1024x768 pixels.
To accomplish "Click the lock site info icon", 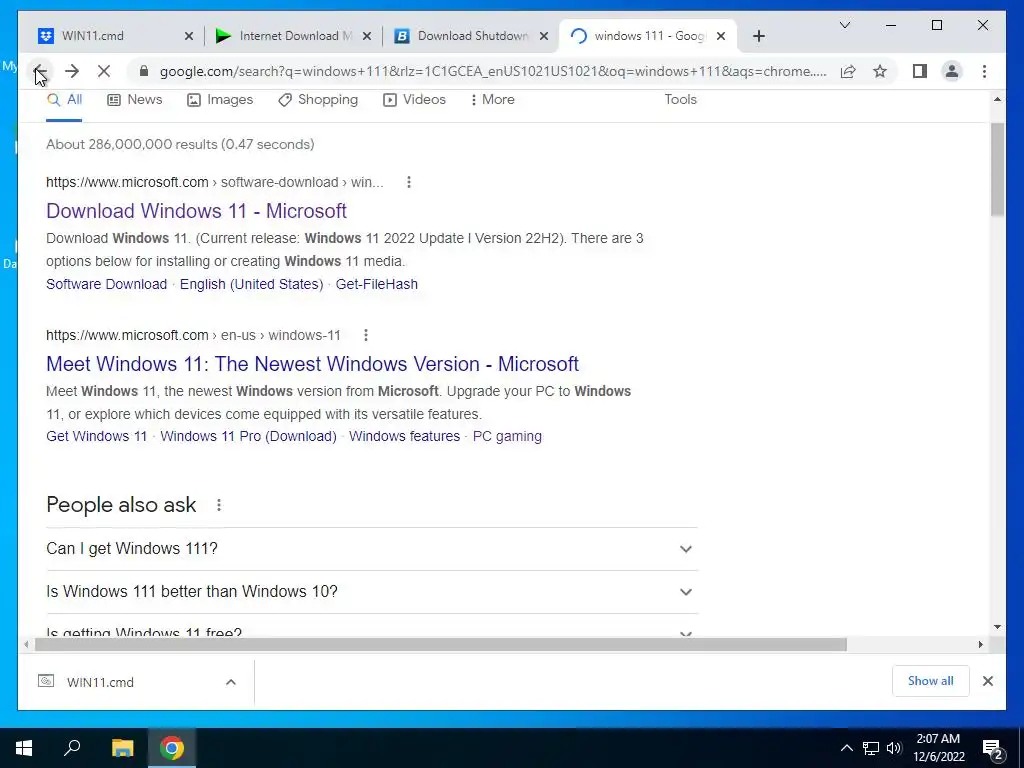I will tap(144, 71).
